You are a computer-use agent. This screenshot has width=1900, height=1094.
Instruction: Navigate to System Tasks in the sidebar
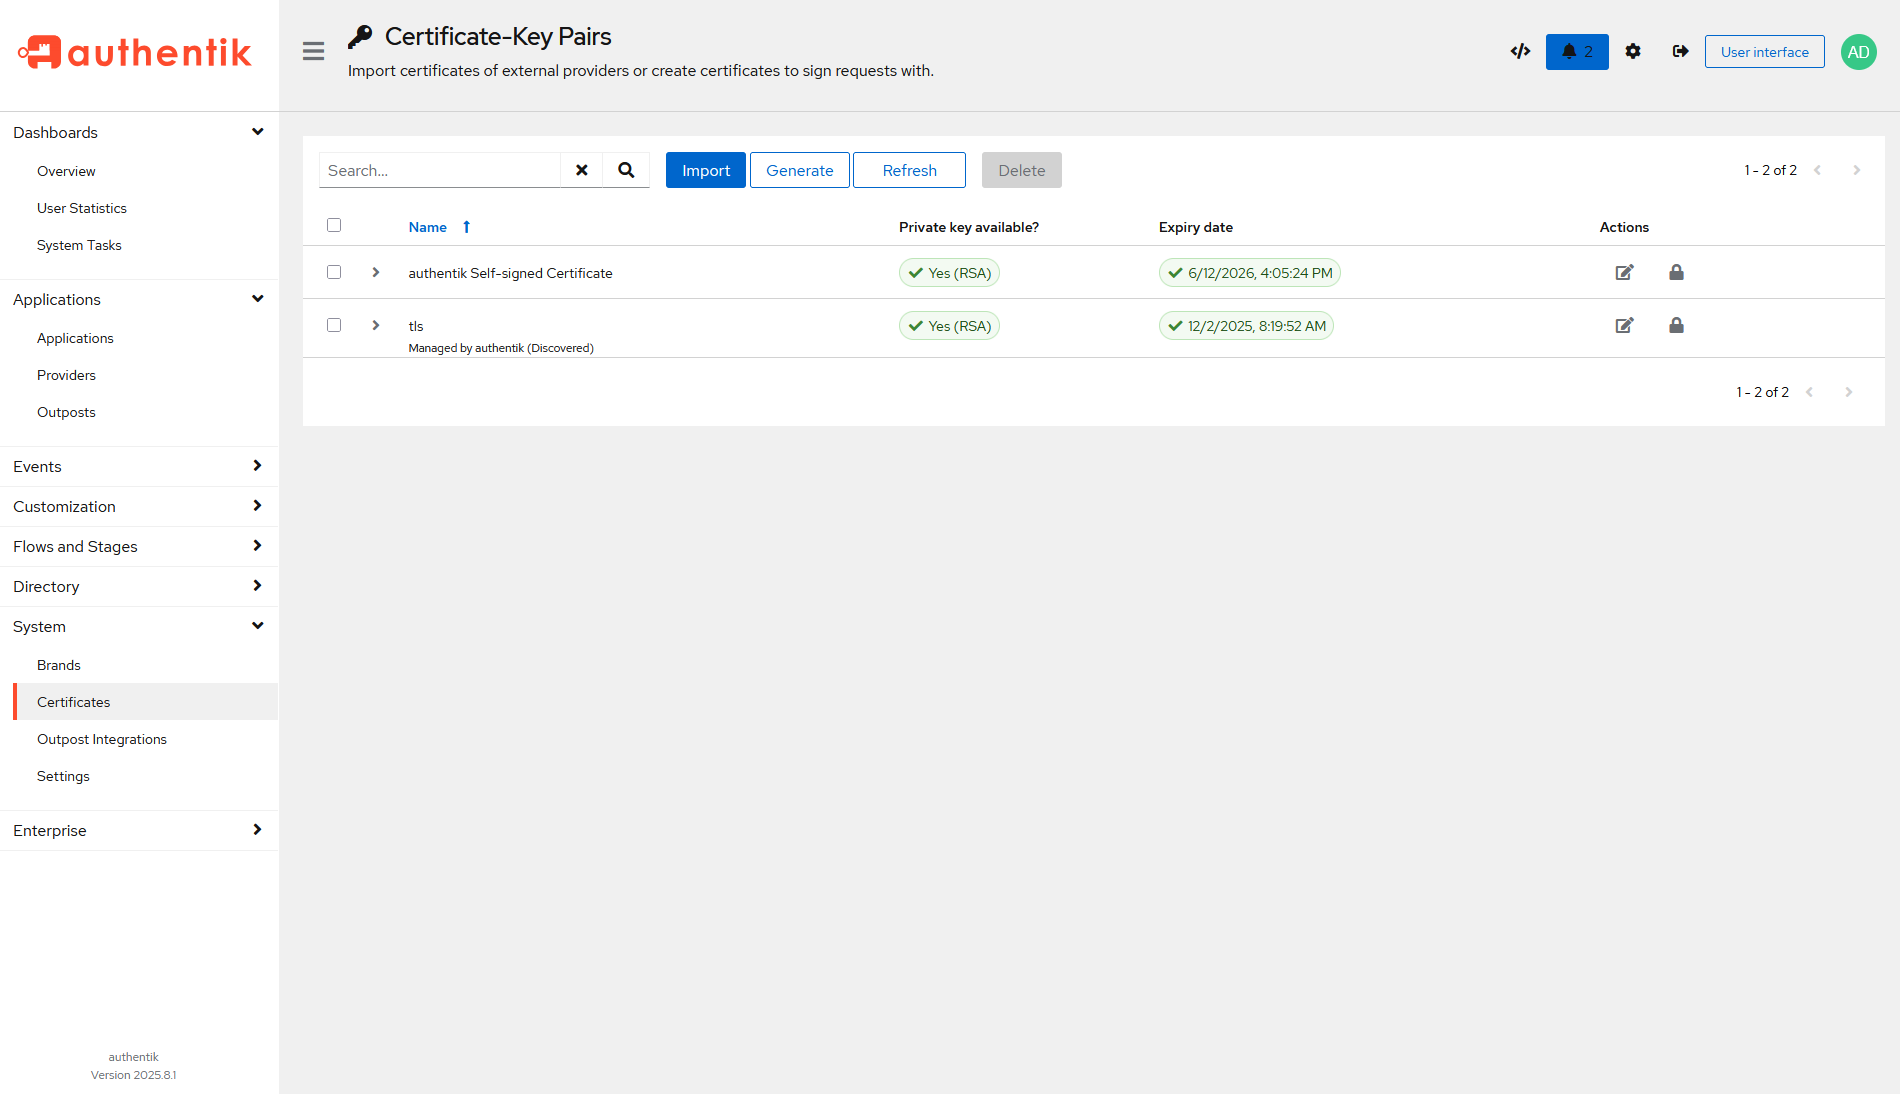pos(79,245)
